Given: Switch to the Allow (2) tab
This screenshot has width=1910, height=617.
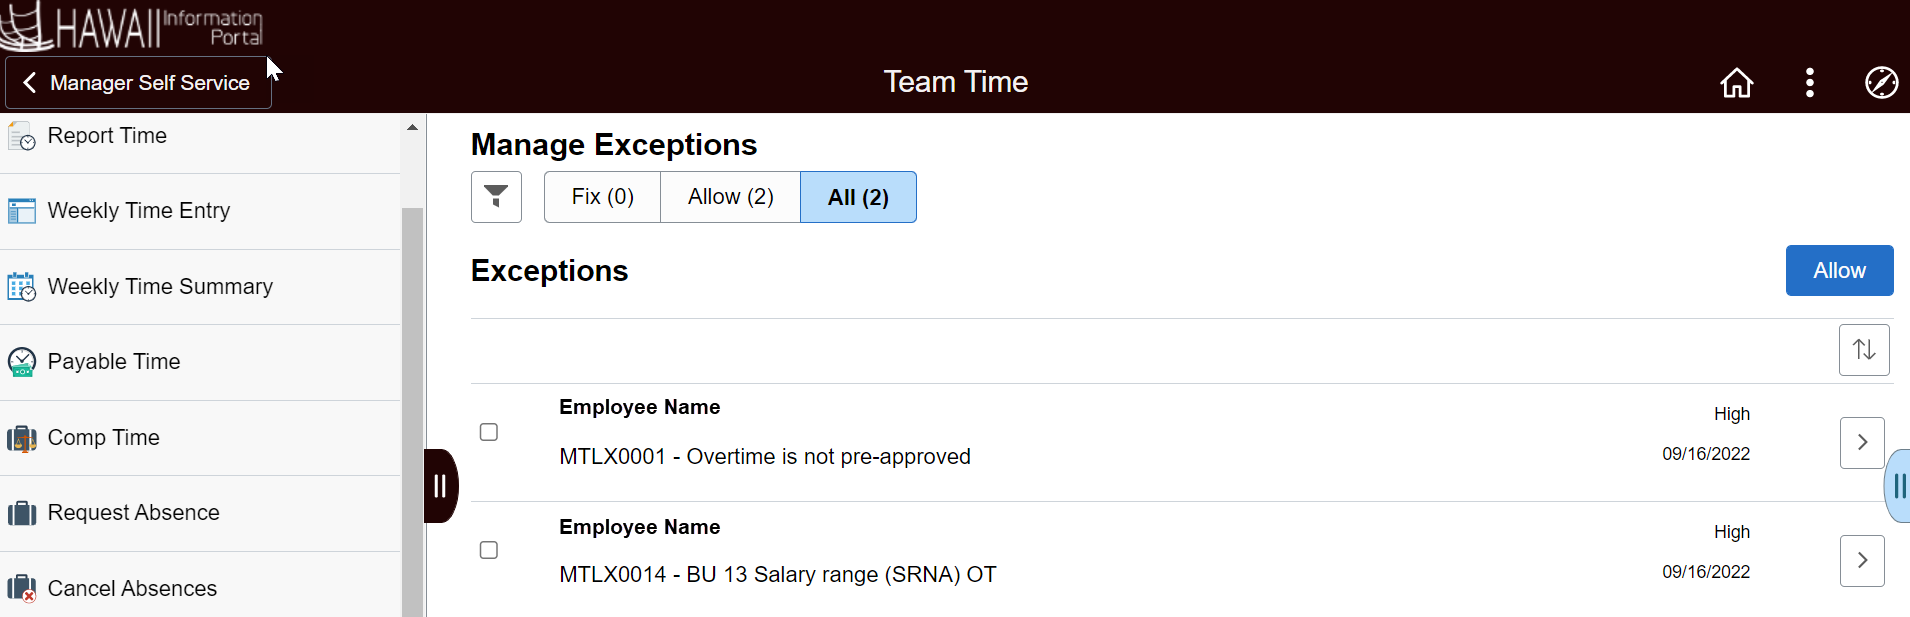Looking at the screenshot, I should pyautogui.click(x=729, y=196).
